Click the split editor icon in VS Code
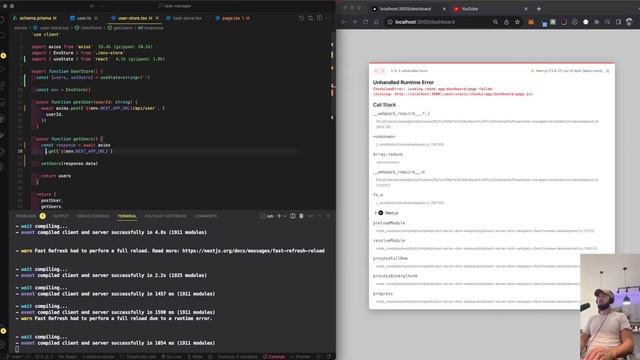640x360 pixels. pyautogui.click(x=319, y=18)
